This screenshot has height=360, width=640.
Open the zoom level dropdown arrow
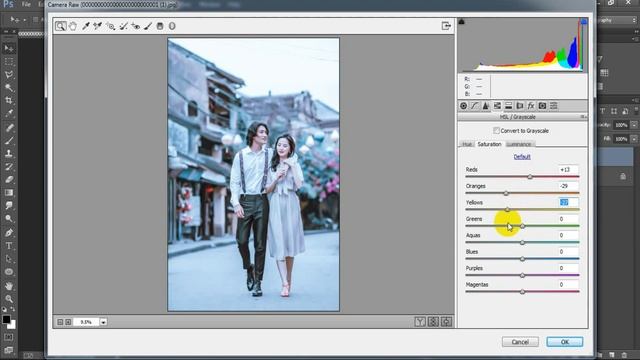103,322
